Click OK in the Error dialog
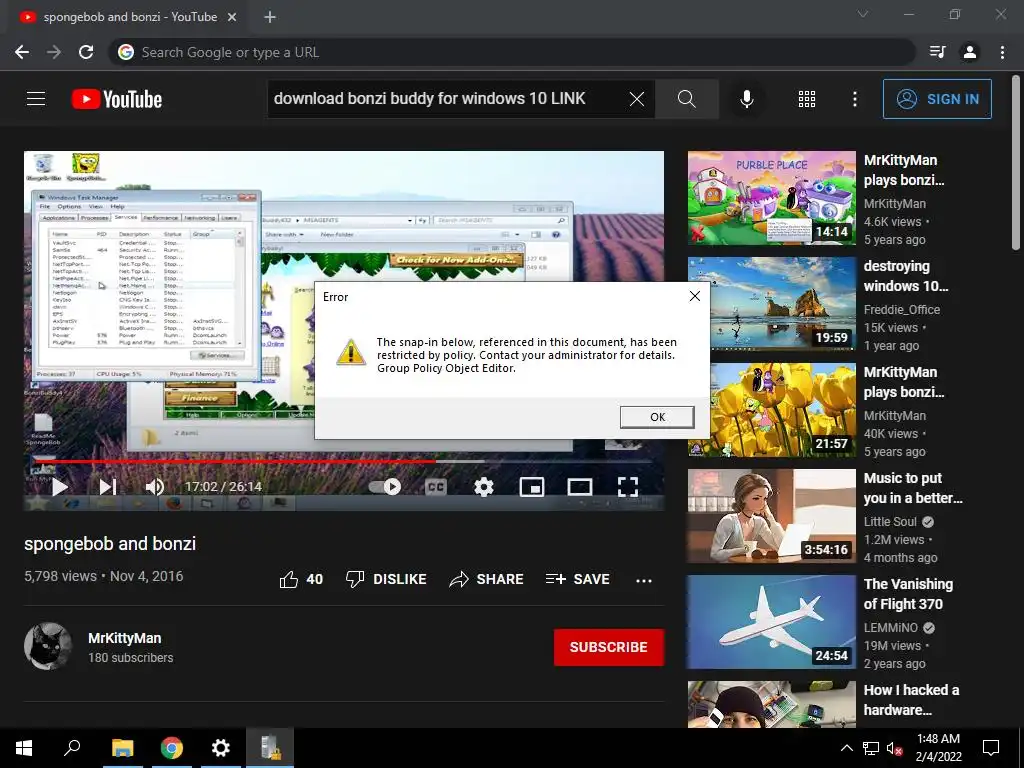1024x768 pixels. click(657, 417)
